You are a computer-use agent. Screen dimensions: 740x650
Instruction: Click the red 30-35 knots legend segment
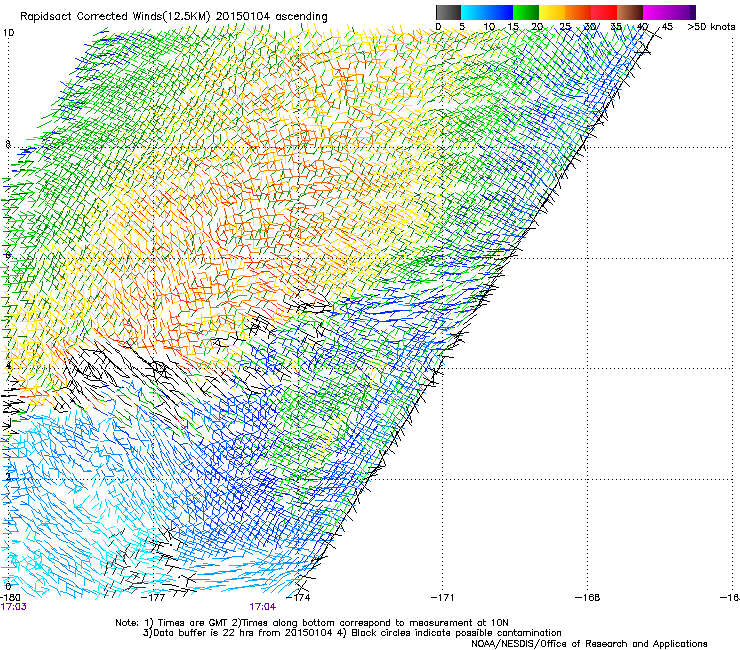[604, 12]
